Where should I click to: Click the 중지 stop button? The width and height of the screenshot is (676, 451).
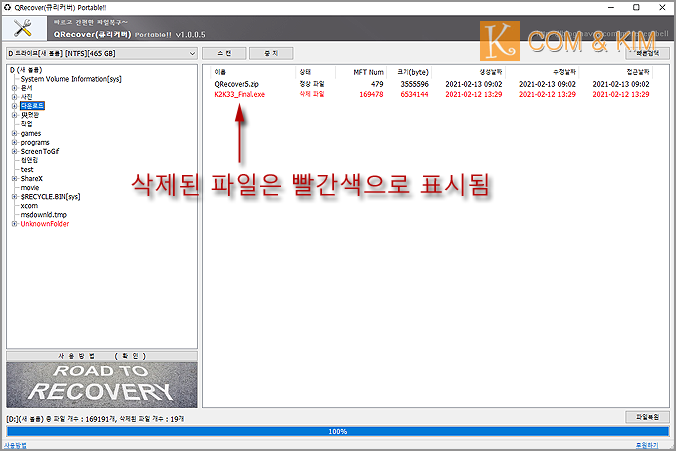click(271, 53)
